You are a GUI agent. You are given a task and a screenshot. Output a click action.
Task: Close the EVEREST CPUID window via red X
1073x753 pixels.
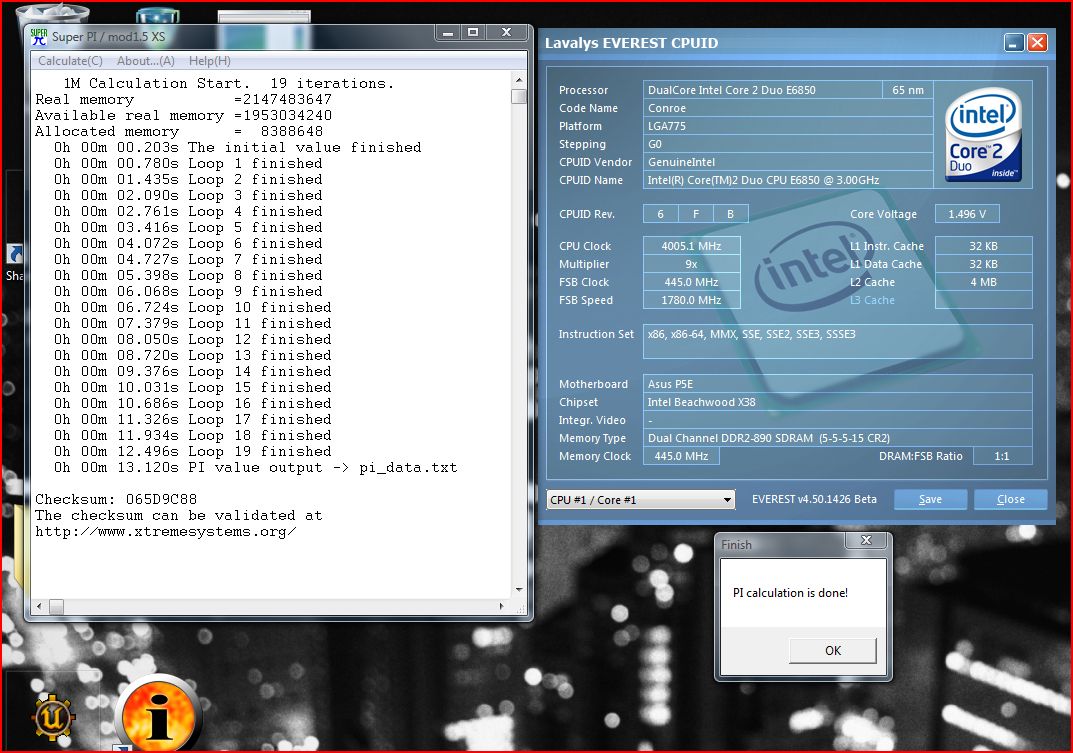pyautogui.click(x=1037, y=43)
